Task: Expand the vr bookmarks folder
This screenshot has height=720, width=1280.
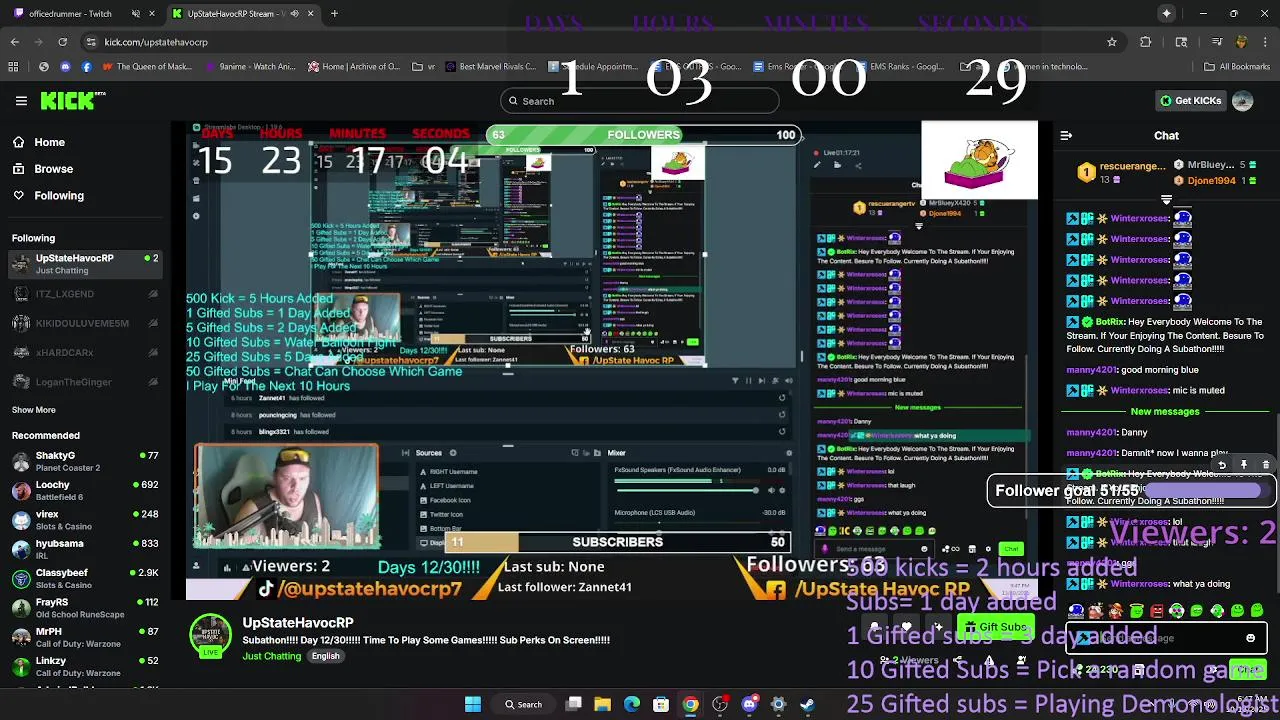Action: 424,67
